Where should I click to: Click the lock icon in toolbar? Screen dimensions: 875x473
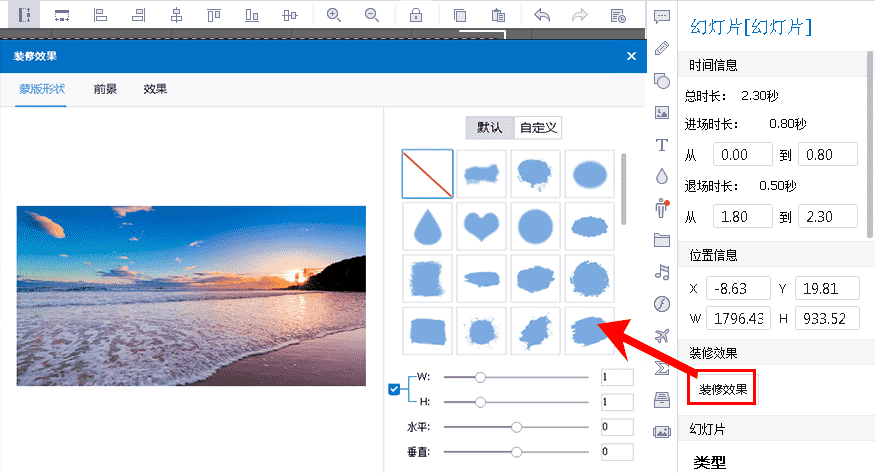(416, 15)
